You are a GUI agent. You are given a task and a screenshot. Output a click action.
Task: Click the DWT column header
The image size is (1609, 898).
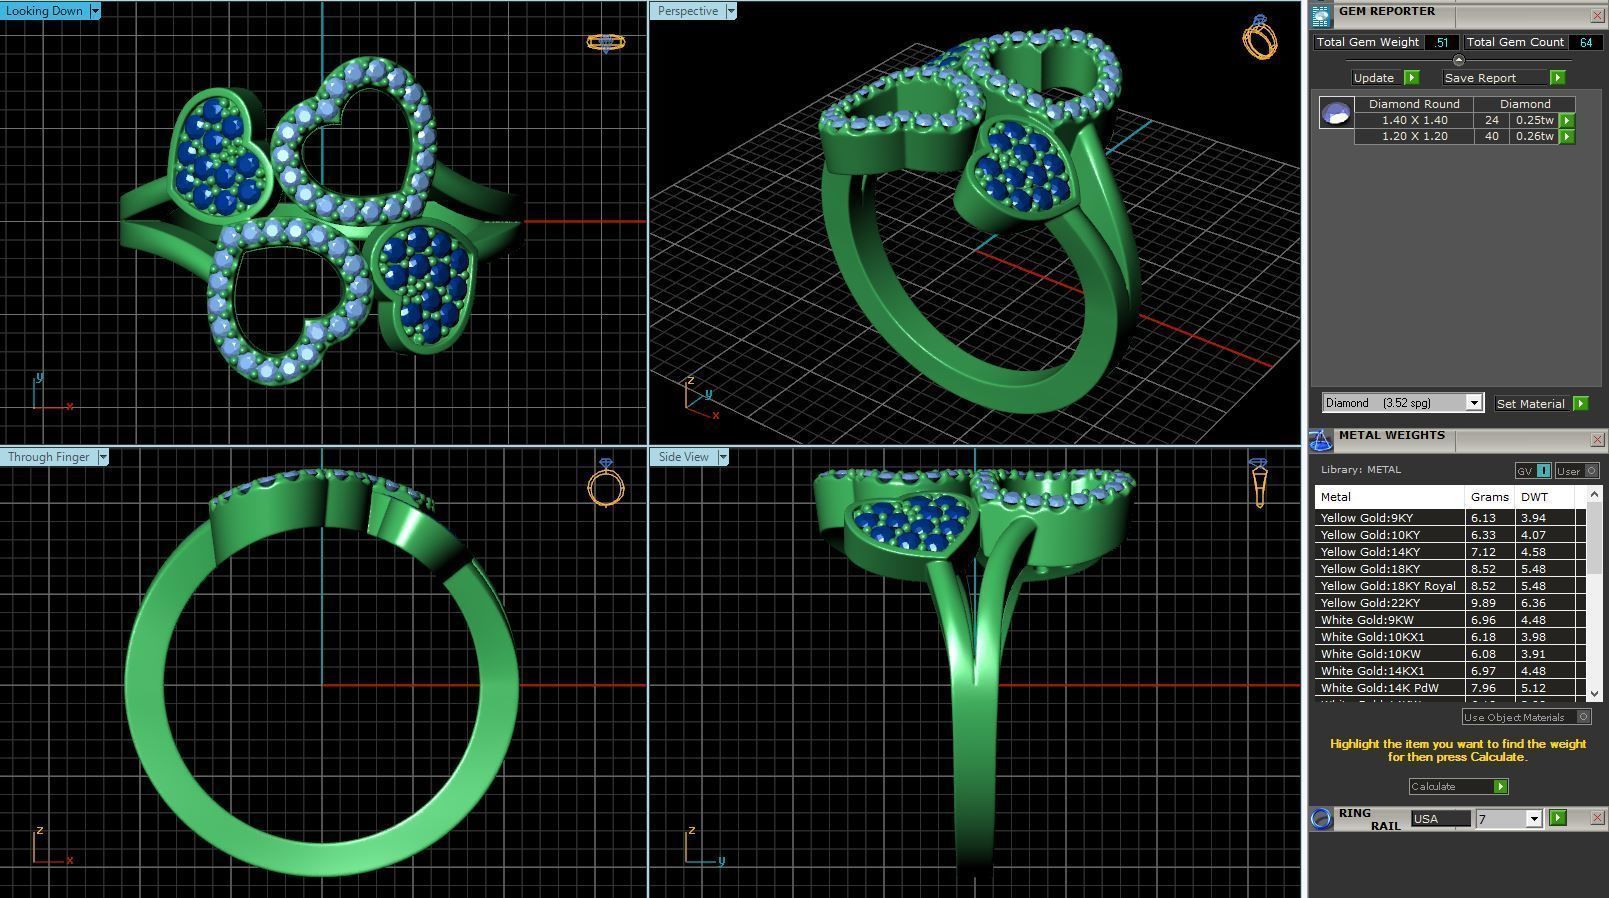[1546, 496]
